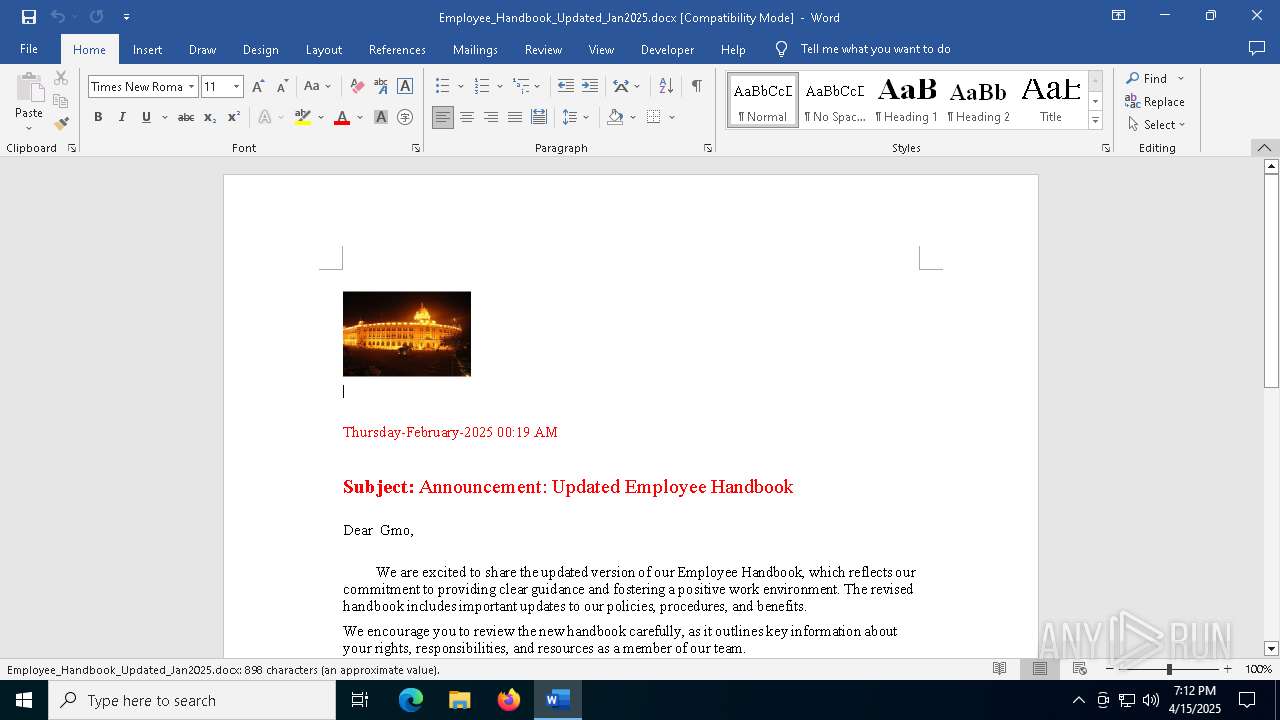1280x720 pixels.
Task: Toggle Italic formatting
Action: point(122,117)
